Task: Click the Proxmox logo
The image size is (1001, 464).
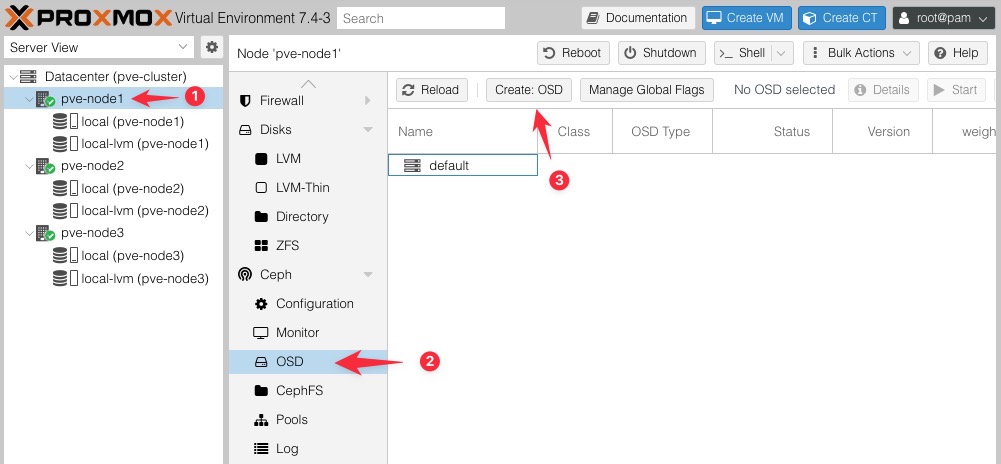Action: coord(89,18)
